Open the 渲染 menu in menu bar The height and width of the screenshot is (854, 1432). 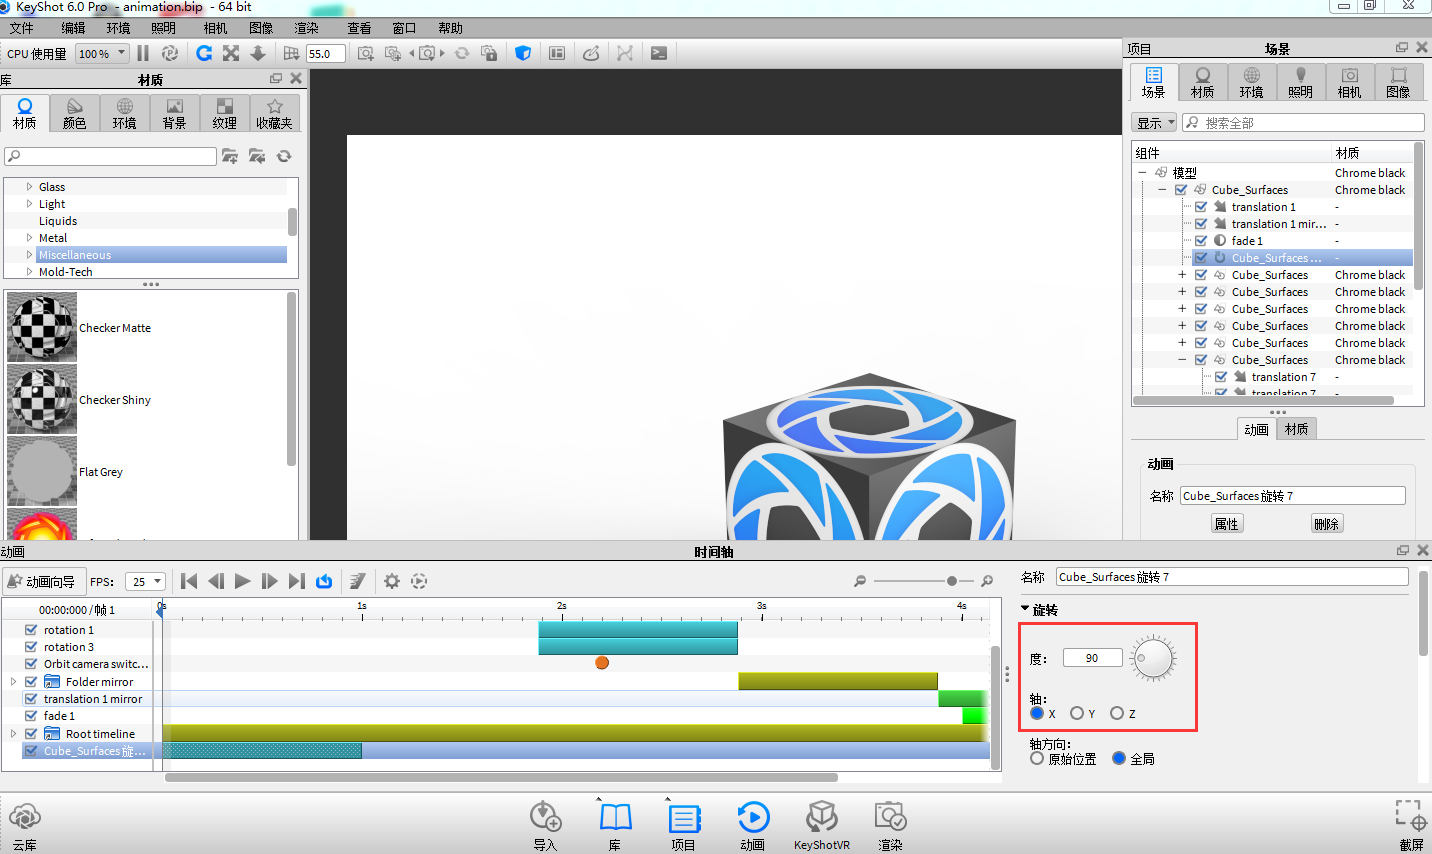(306, 28)
